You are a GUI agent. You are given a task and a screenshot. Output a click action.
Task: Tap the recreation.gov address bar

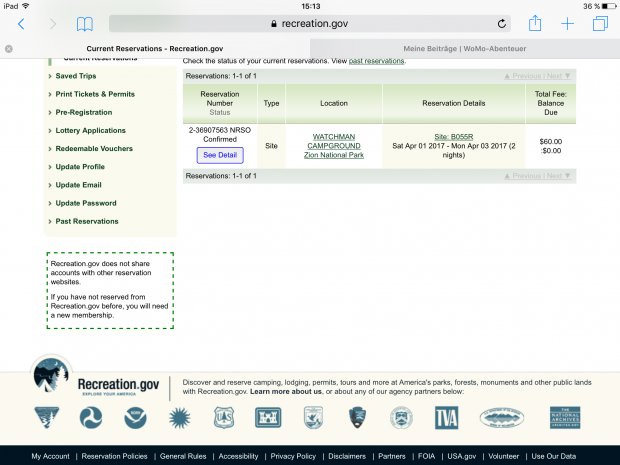coord(310,24)
